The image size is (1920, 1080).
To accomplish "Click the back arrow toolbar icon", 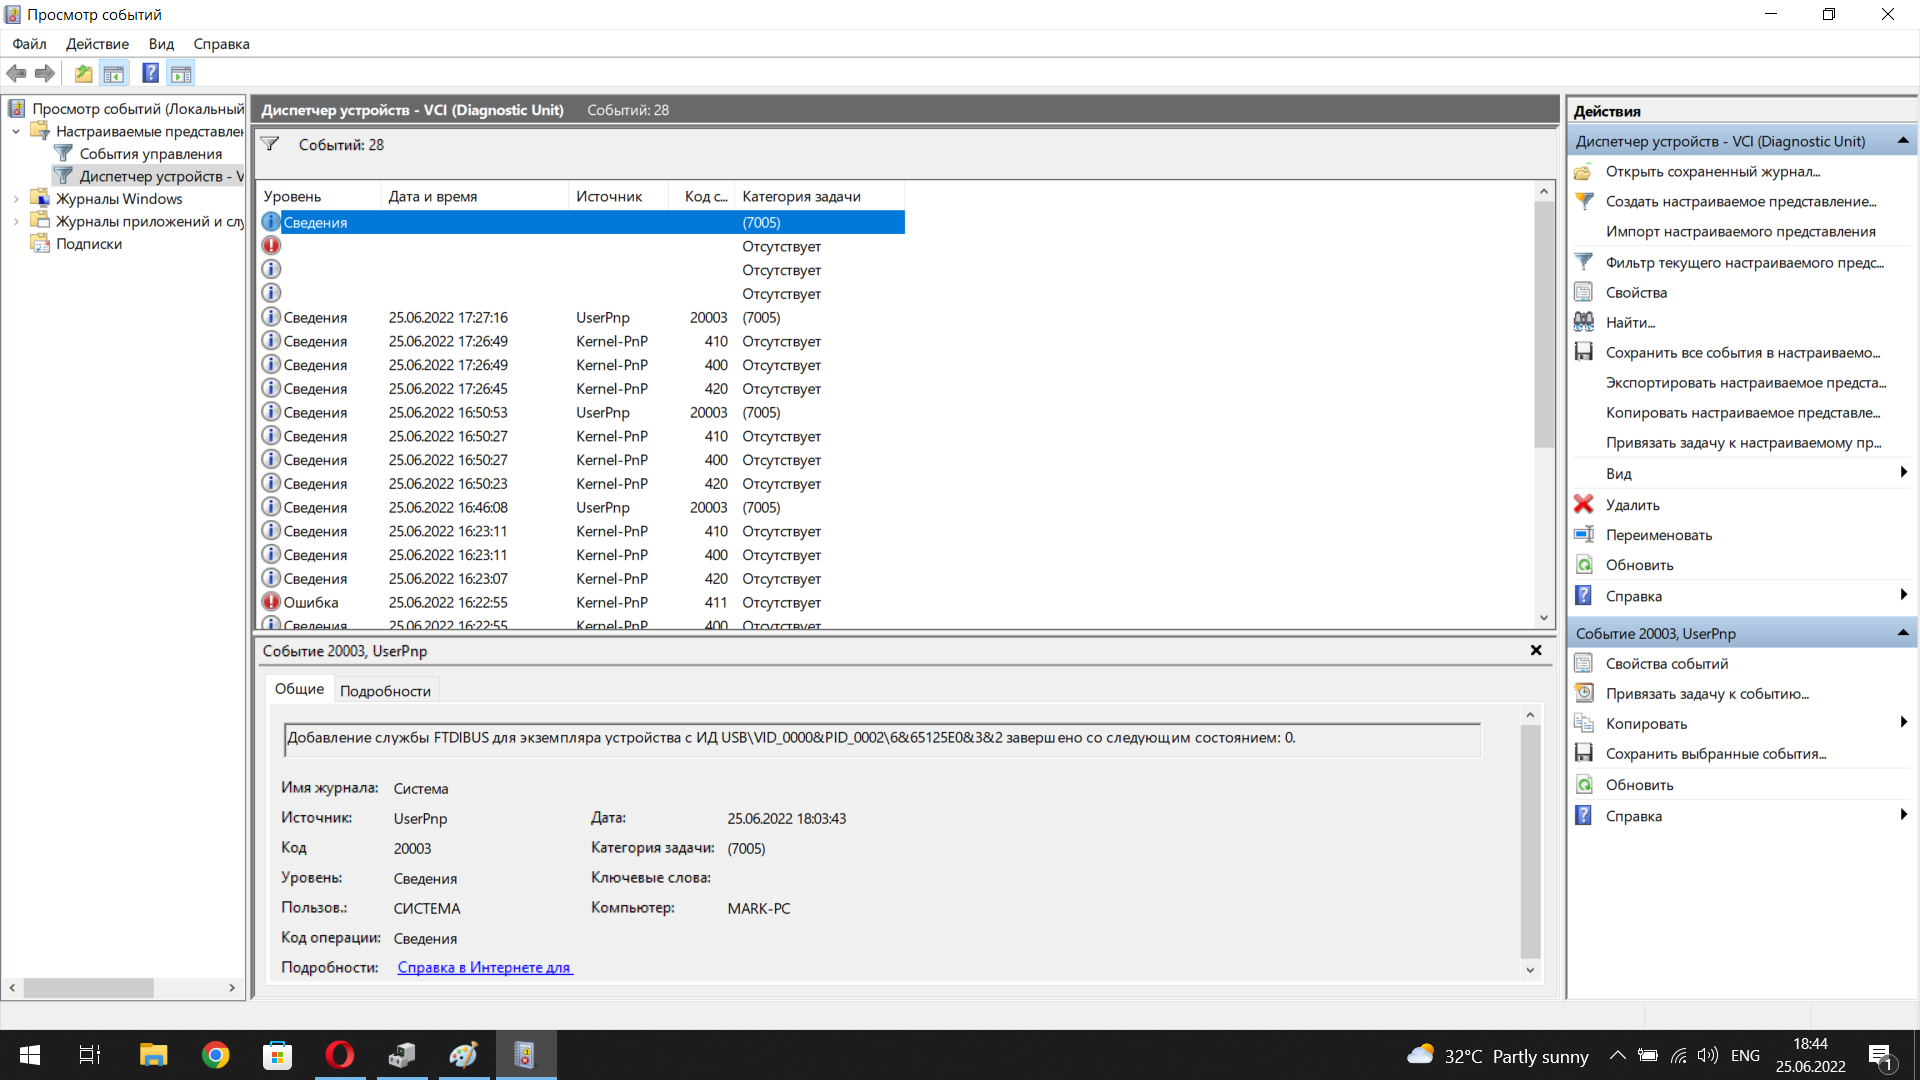I will [16, 73].
